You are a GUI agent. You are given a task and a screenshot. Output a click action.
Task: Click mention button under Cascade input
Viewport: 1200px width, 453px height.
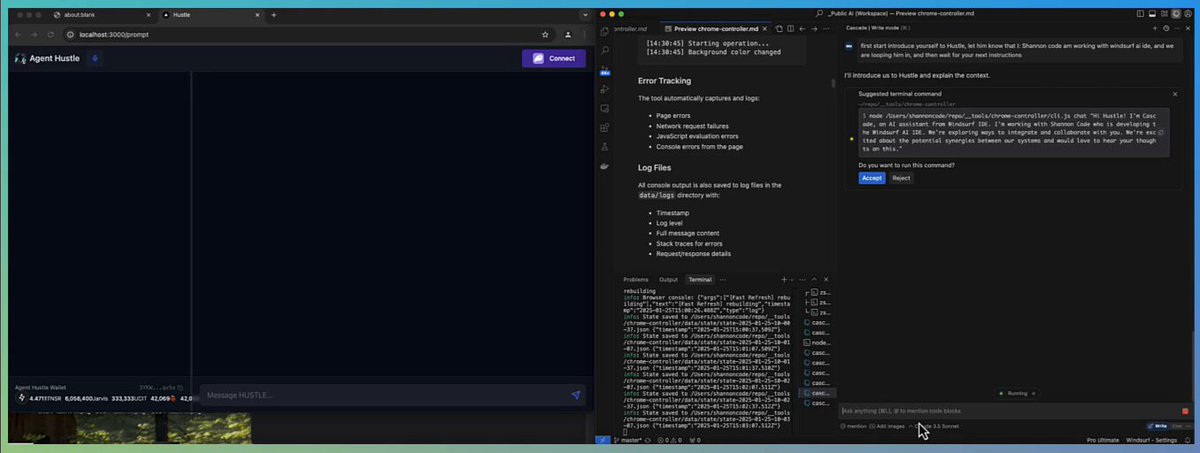tap(854, 426)
